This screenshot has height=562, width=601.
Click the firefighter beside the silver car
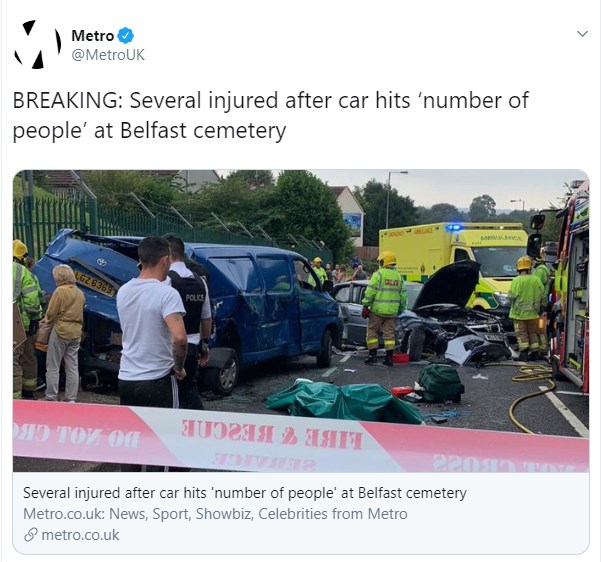pos(384,307)
